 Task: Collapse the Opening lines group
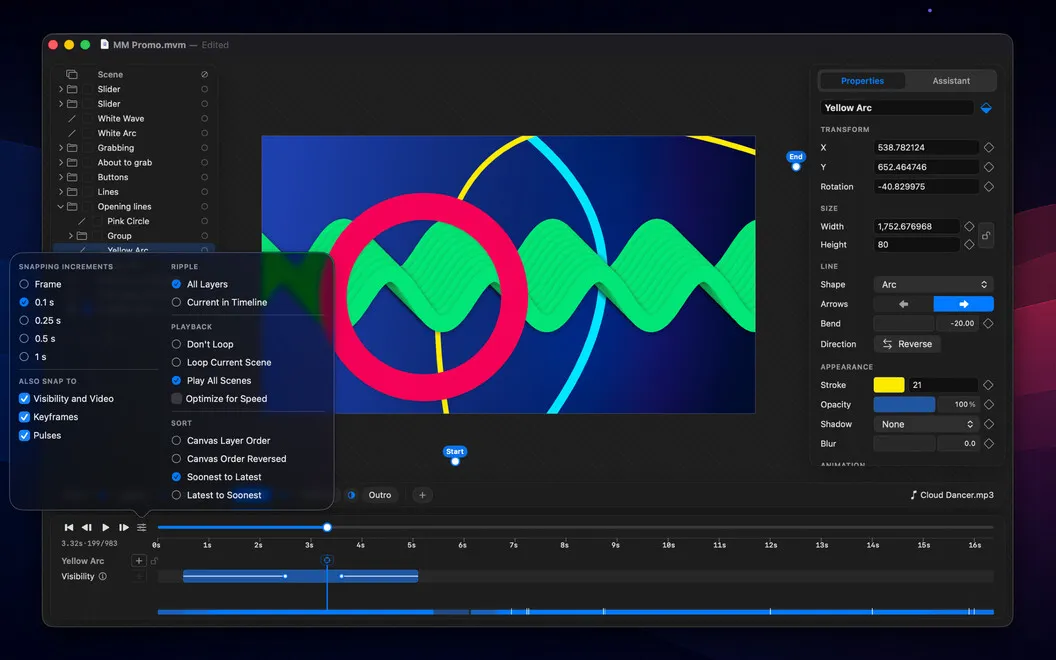[x=61, y=207]
